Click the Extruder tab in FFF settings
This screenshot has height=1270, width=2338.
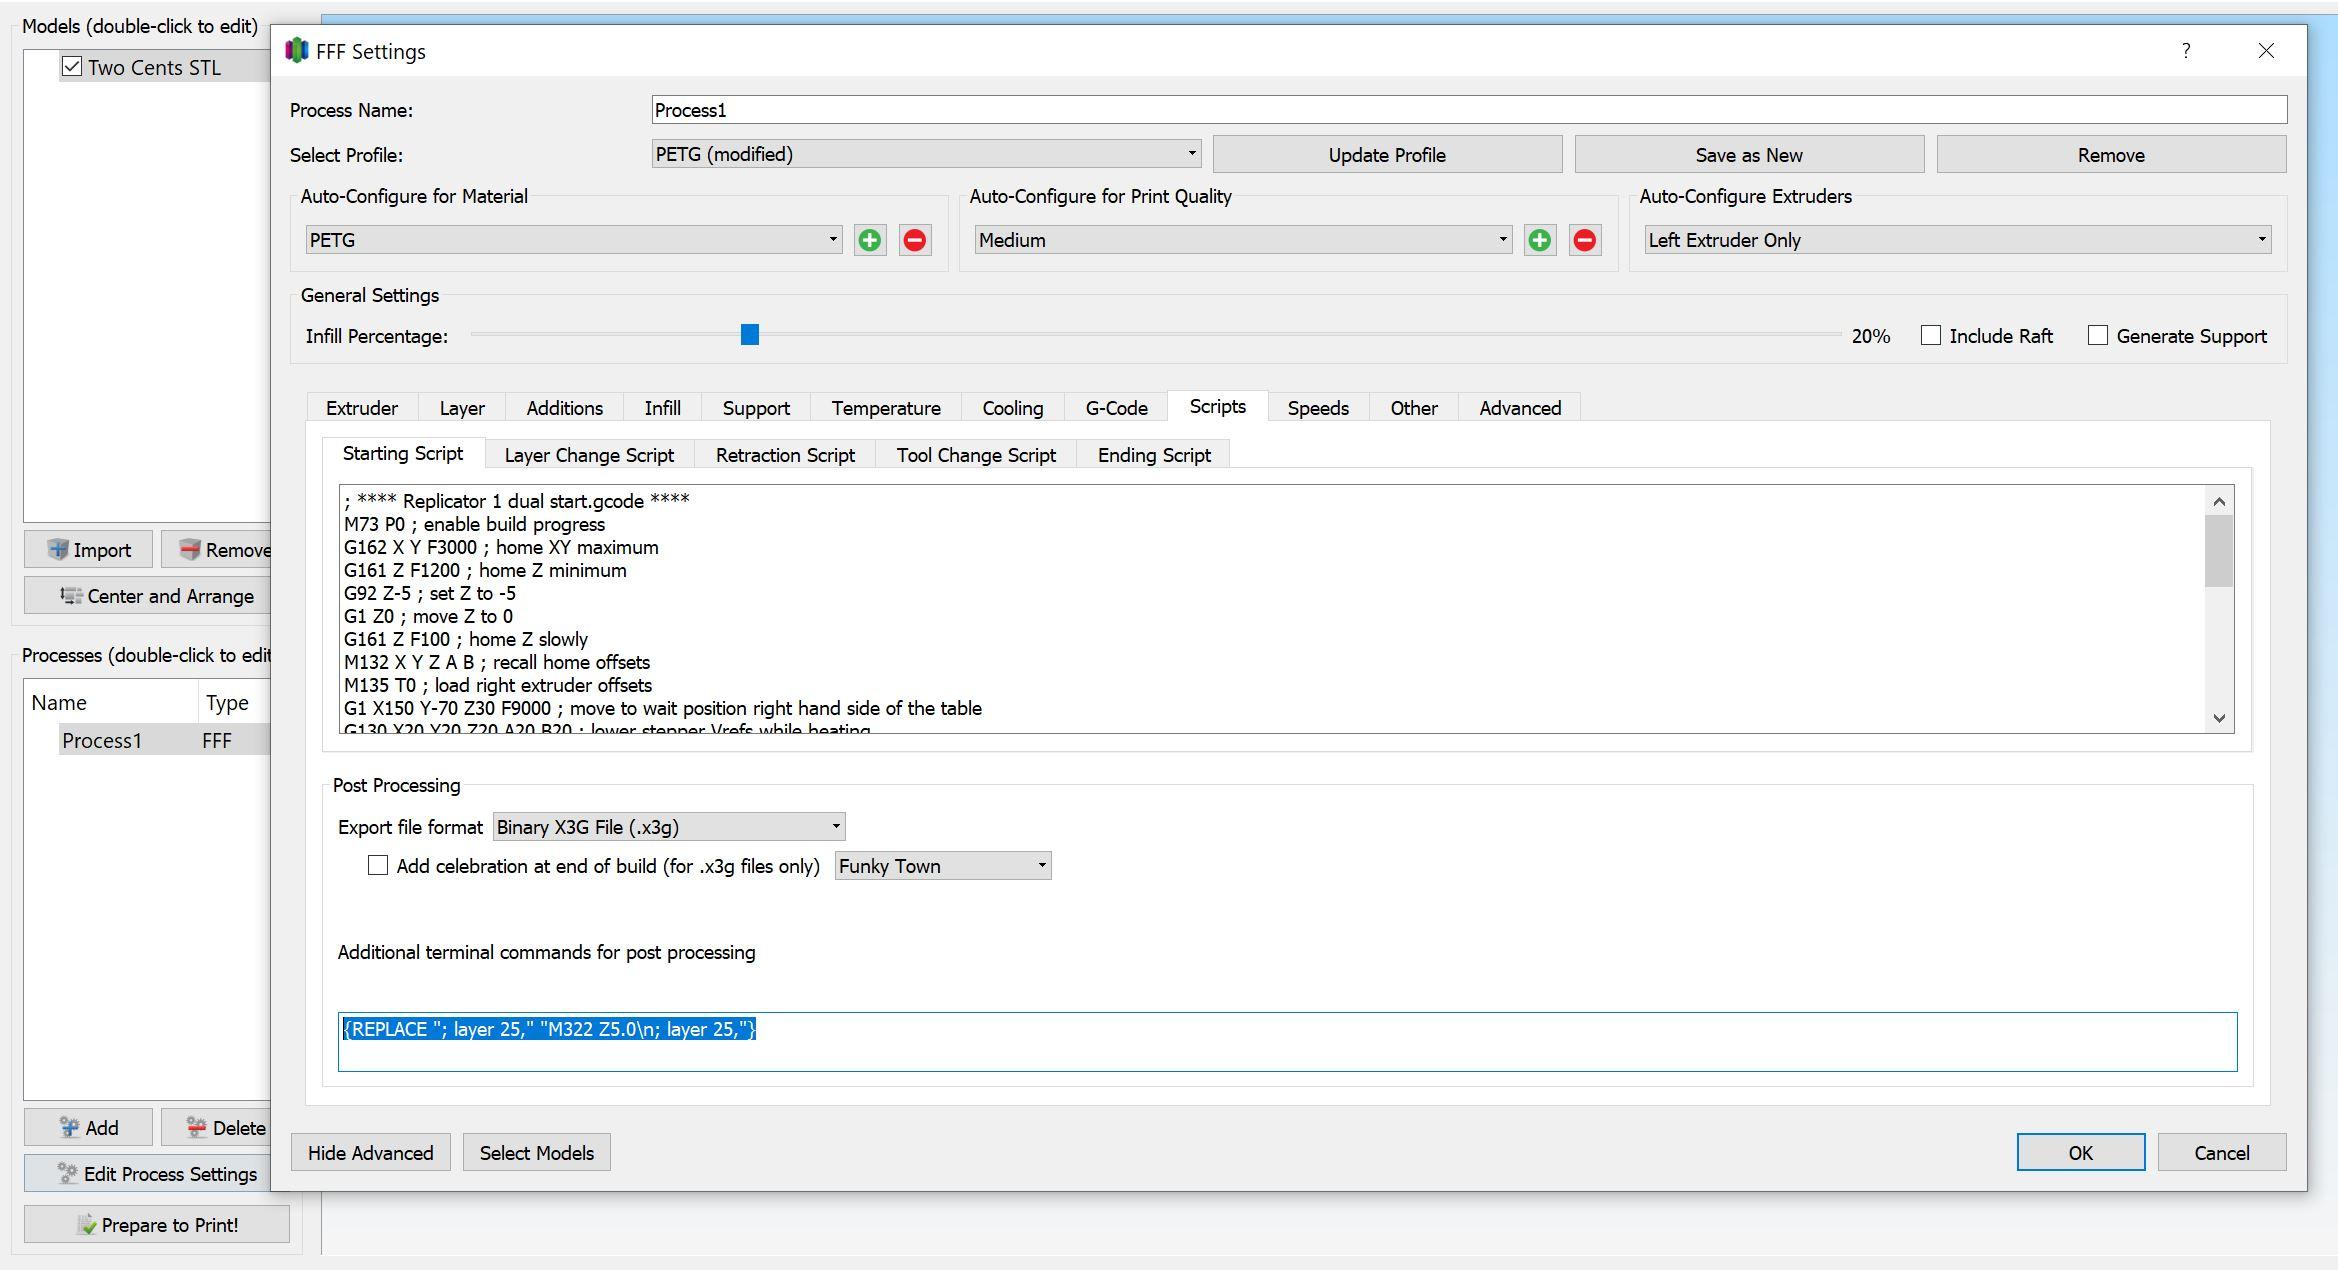click(x=361, y=410)
